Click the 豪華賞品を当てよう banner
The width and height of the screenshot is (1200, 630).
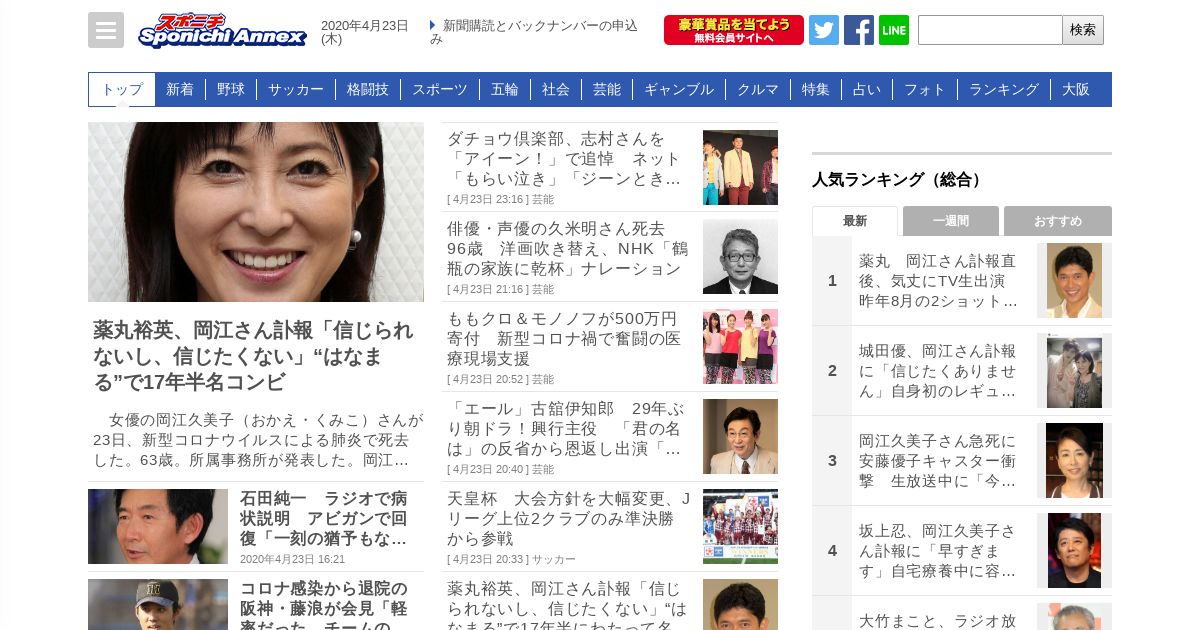click(x=734, y=30)
